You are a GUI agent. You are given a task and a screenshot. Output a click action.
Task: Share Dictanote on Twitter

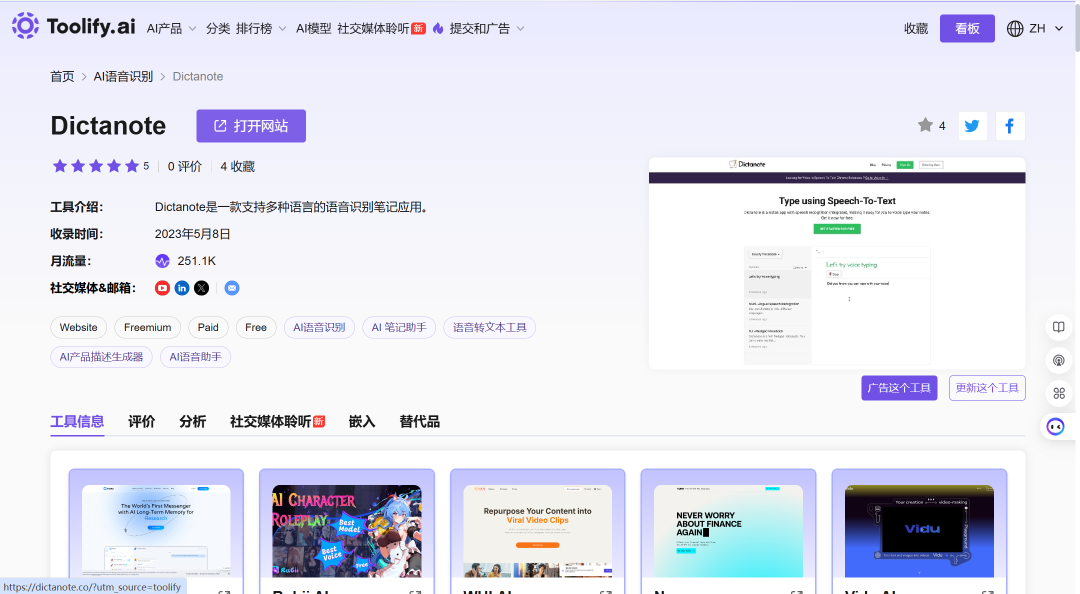(973, 126)
